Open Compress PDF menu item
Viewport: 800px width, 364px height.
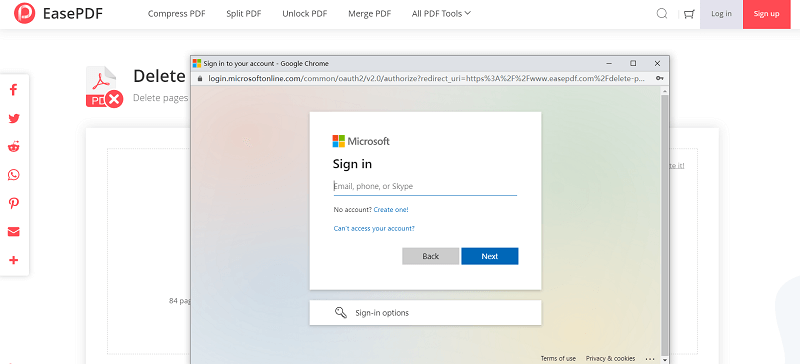[177, 14]
